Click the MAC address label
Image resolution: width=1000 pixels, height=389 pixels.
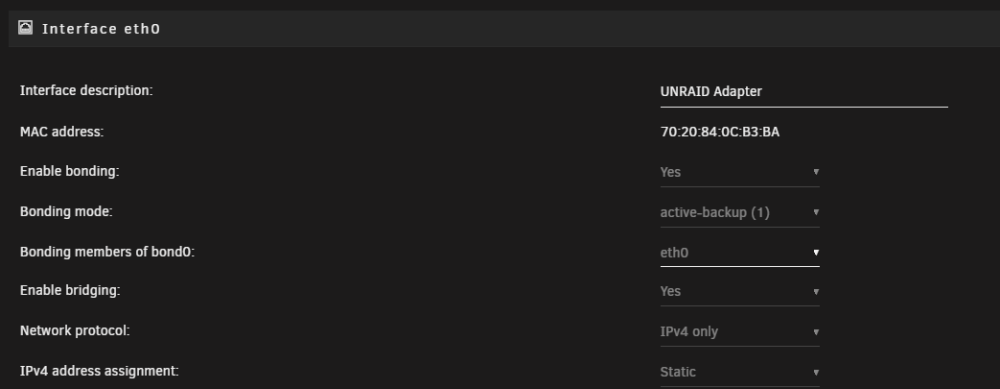point(61,132)
